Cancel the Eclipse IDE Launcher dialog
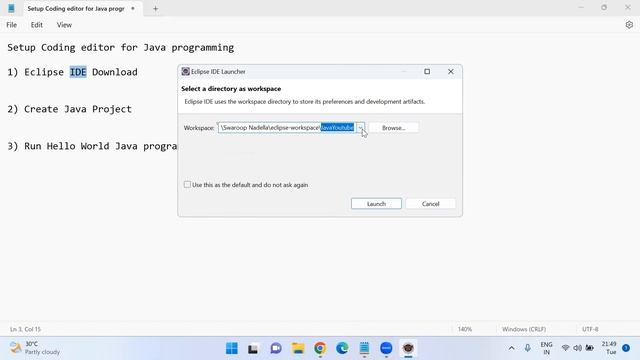640x360 pixels. click(430, 204)
